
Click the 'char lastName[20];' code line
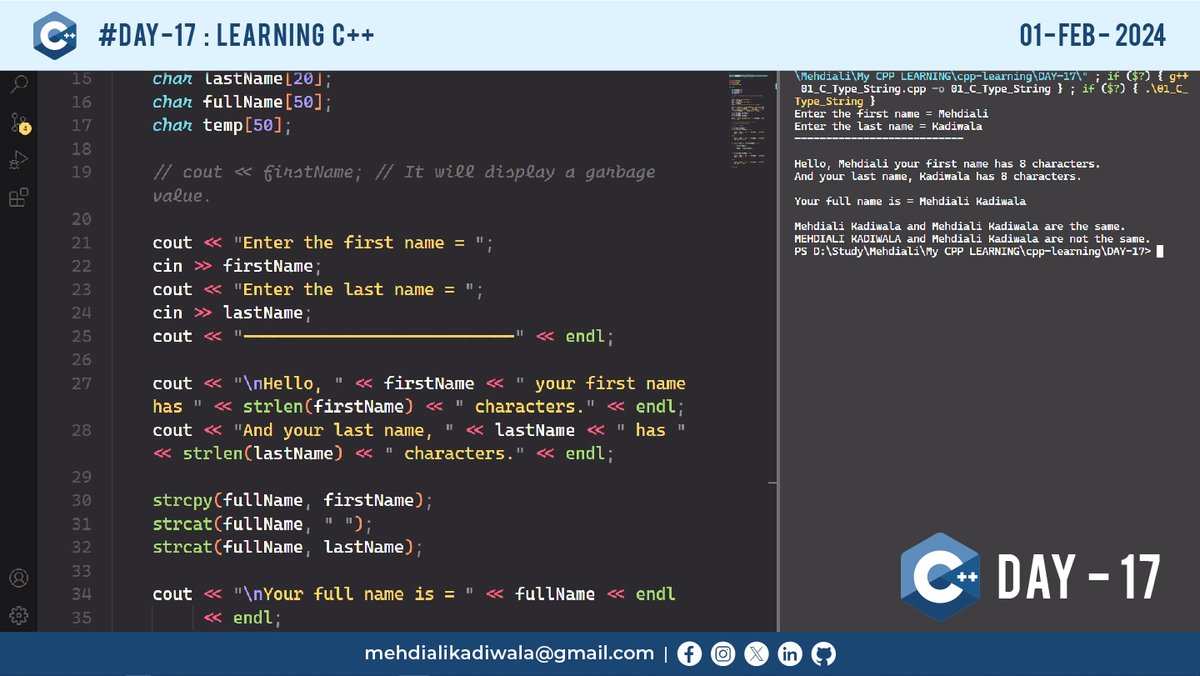(242, 78)
